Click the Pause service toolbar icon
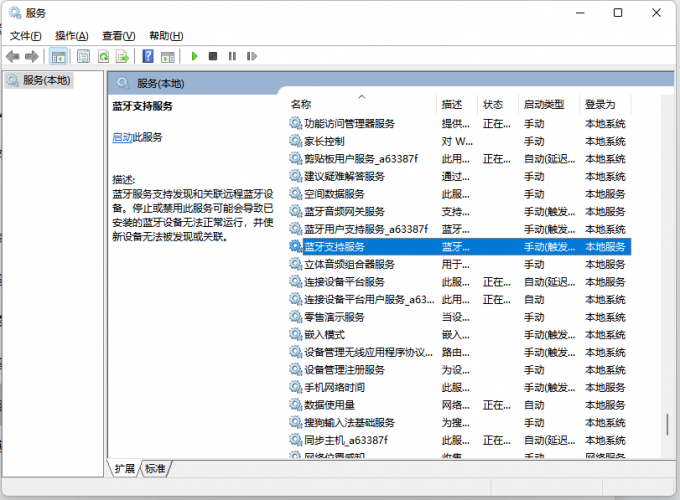 pos(232,56)
